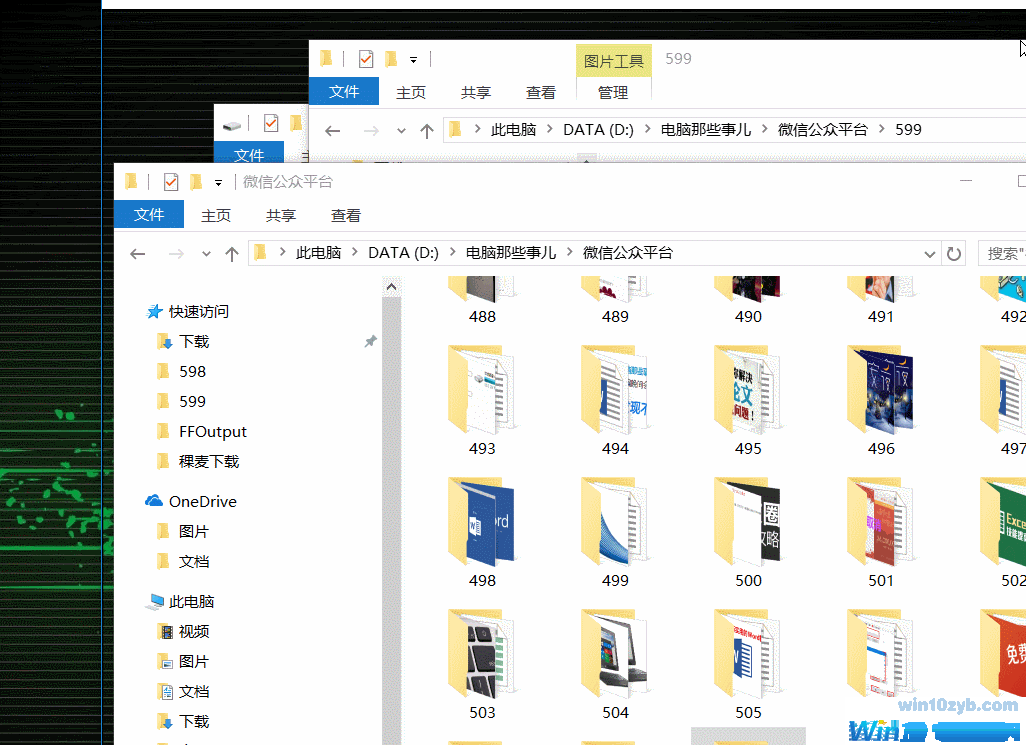Viewport: 1026px width, 745px height.
Task: Click the folder icon at the left of the address bar
Action: tap(258, 253)
